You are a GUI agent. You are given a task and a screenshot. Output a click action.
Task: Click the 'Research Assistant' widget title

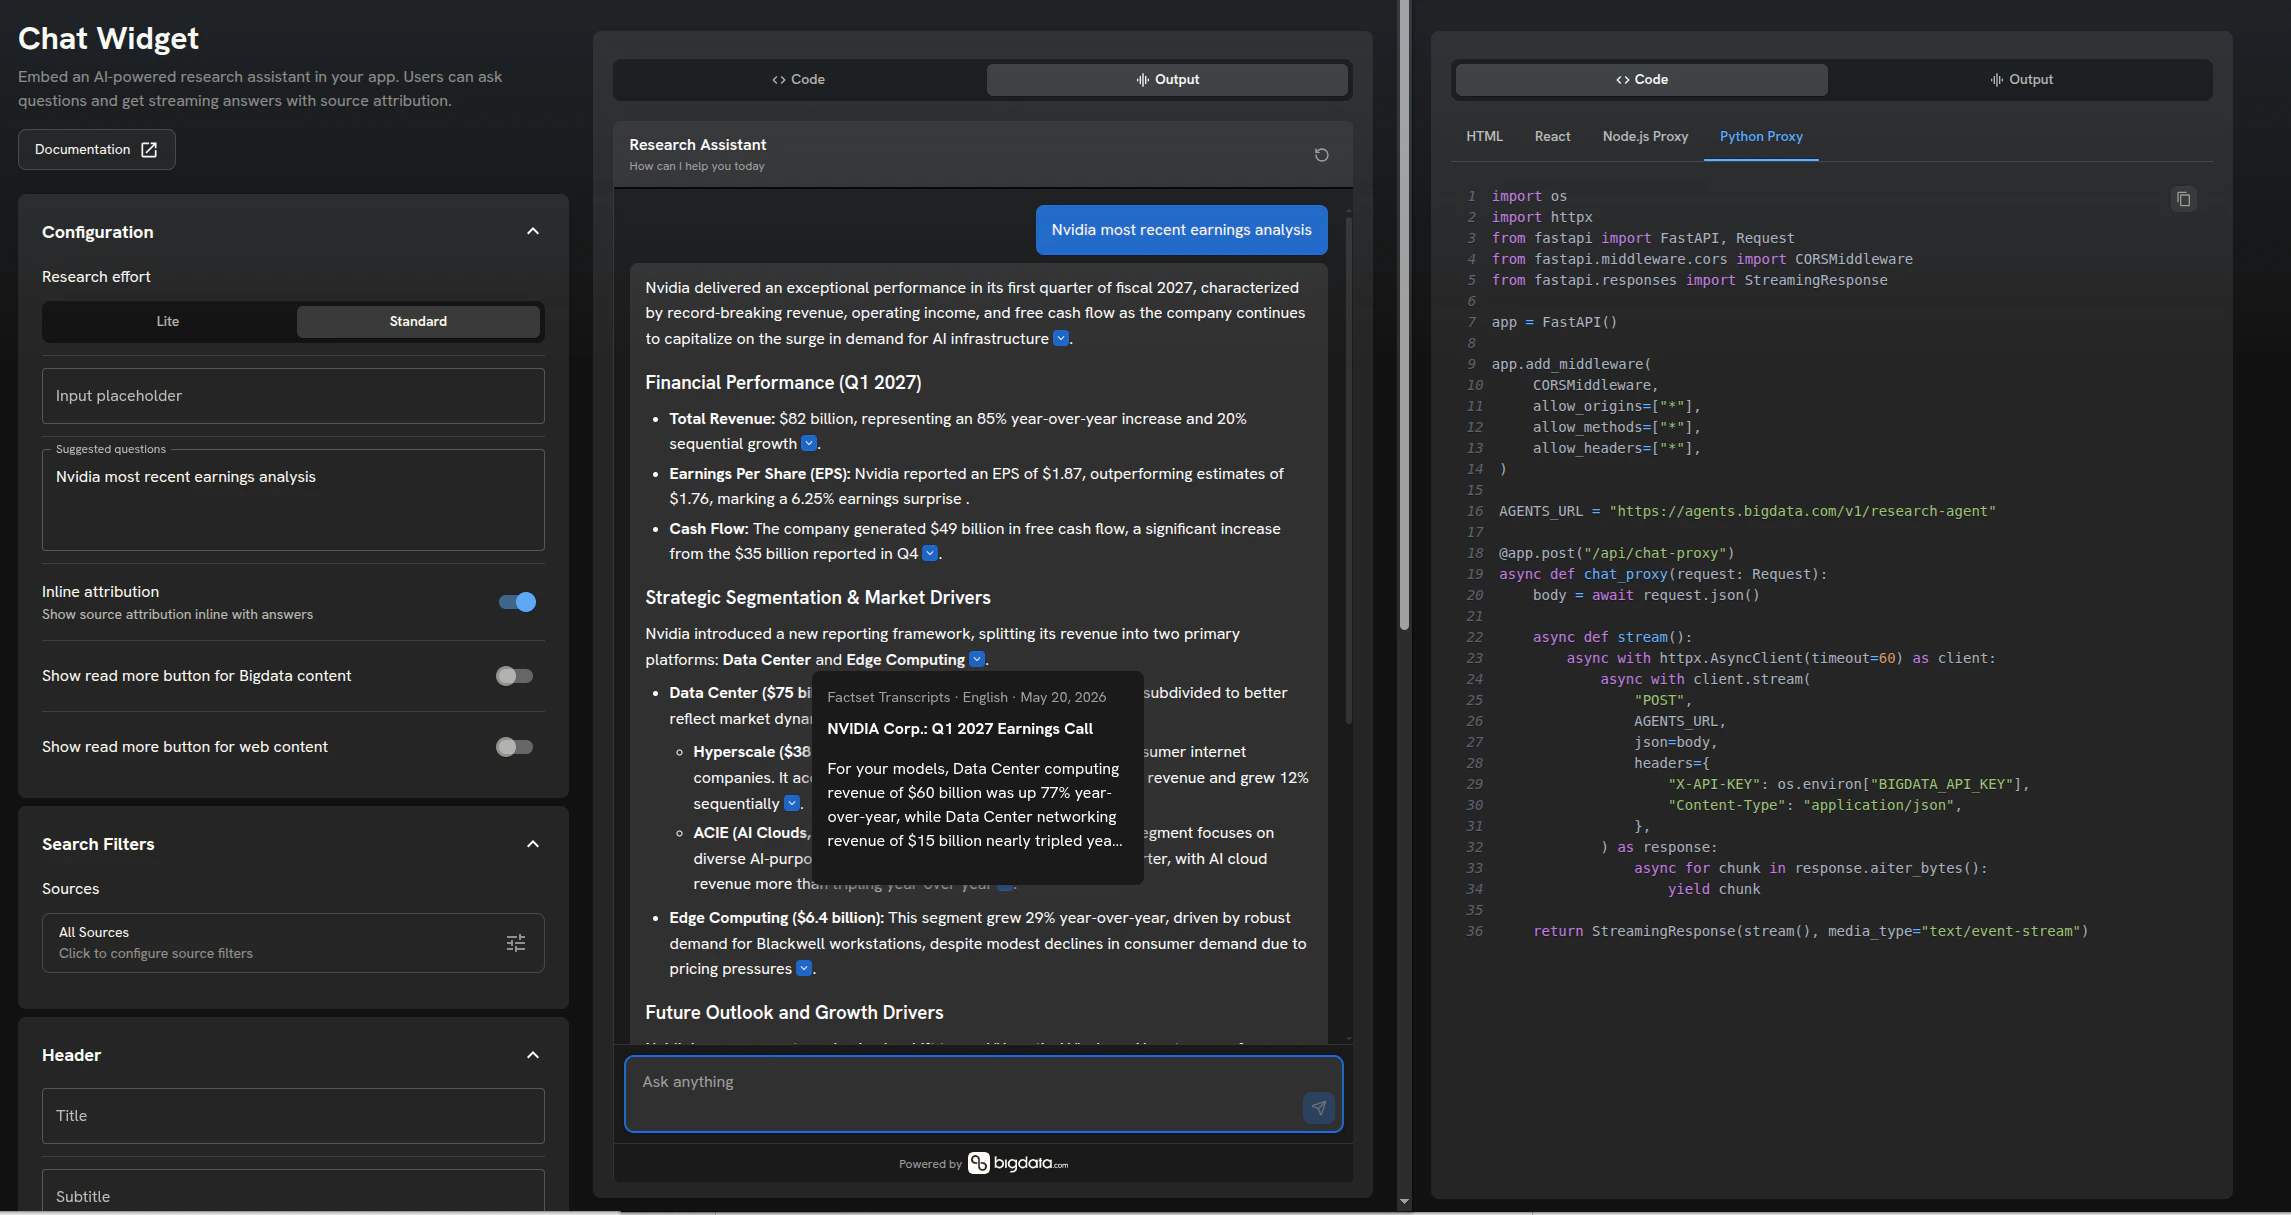pos(697,145)
